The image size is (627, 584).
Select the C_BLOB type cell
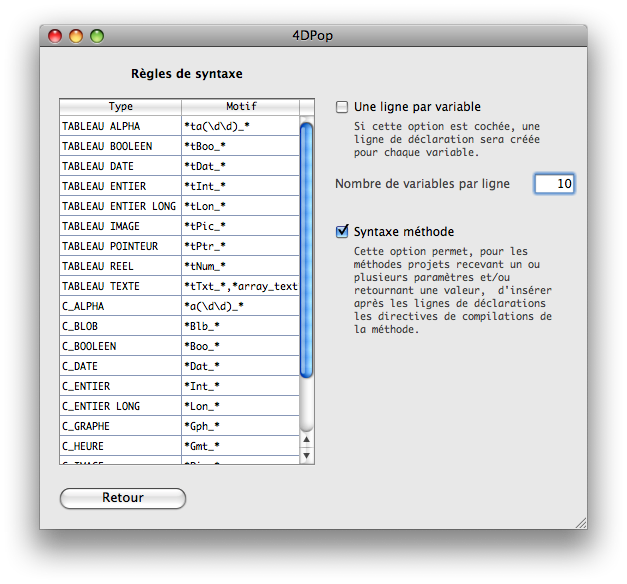point(120,326)
